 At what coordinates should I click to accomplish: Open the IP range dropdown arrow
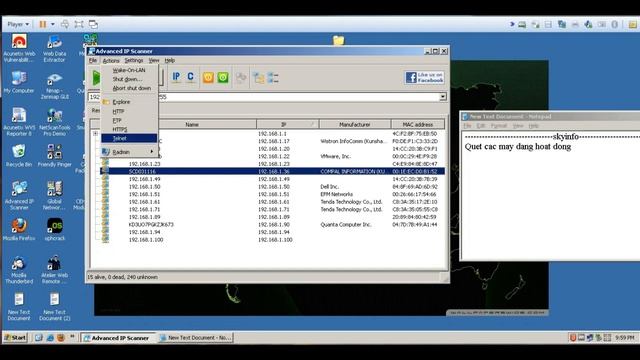pyautogui.click(x=443, y=97)
